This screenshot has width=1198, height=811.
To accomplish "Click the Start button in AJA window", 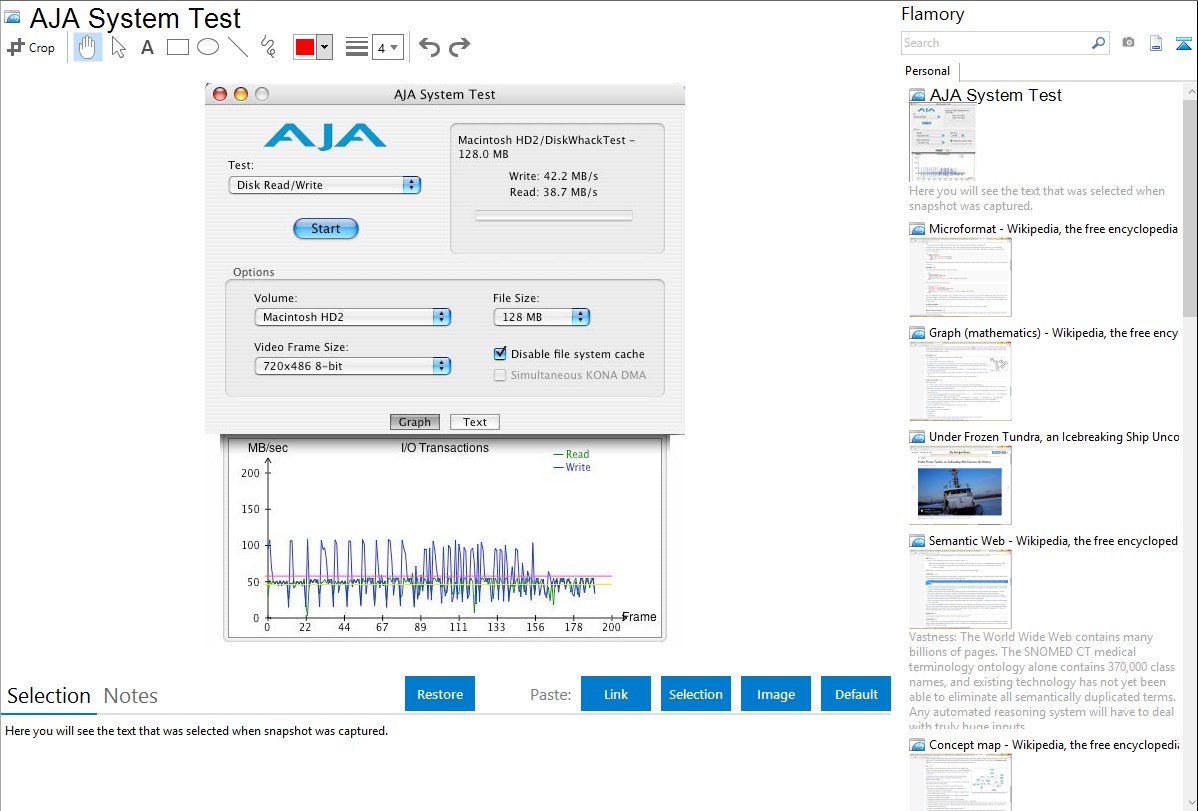I will pos(325,229).
